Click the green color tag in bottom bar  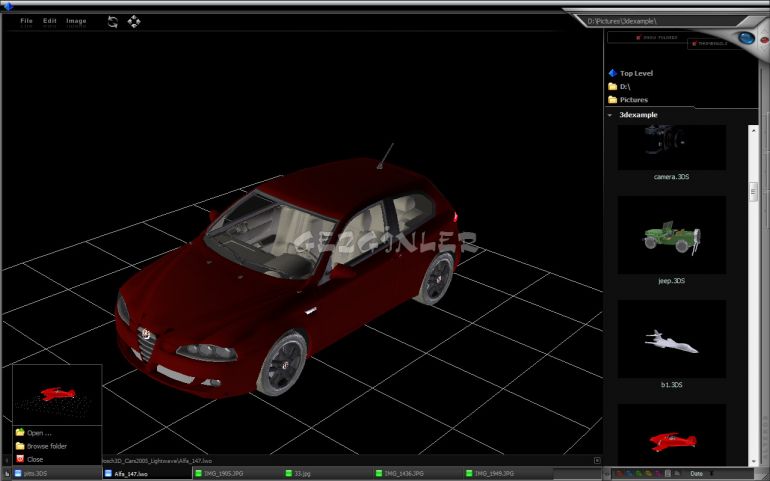639,474
